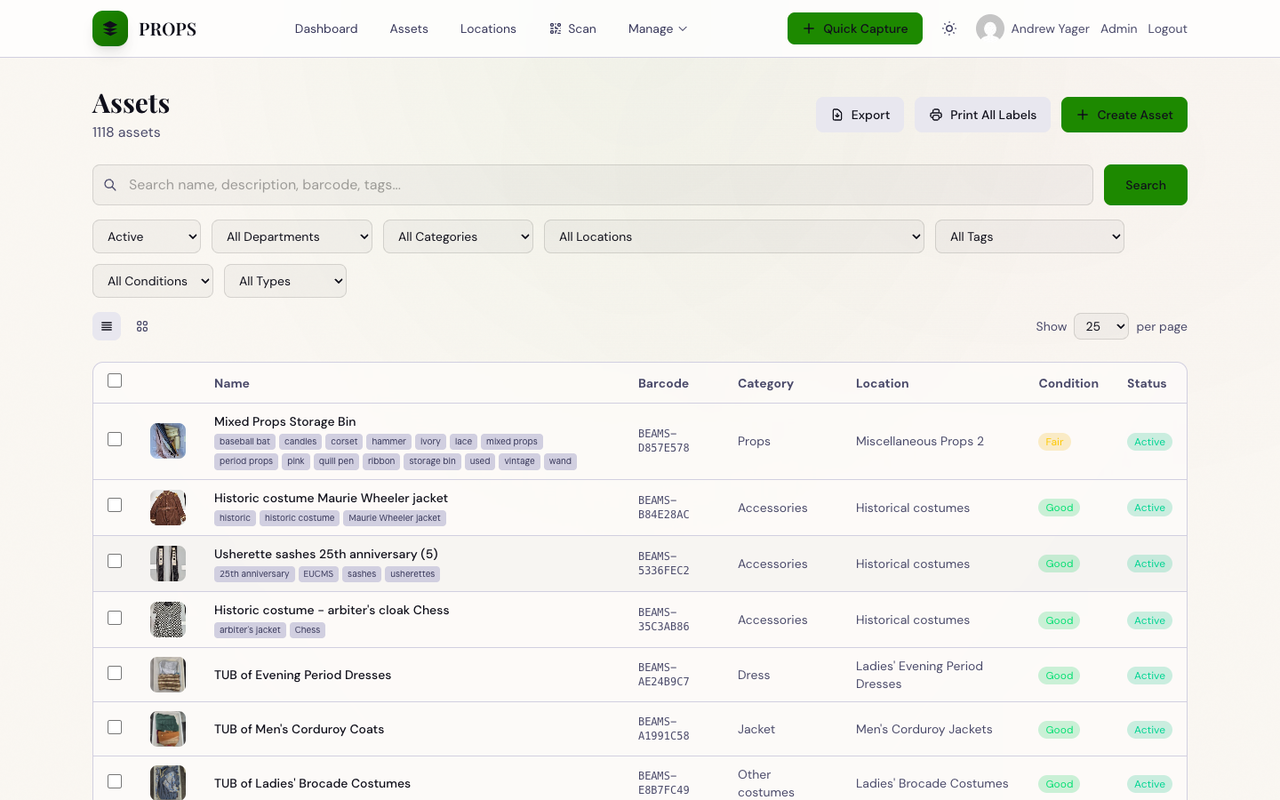1280x800 pixels.
Task: Tick TUB of Ladies' Brocade Costumes checkbox
Action: (115, 781)
